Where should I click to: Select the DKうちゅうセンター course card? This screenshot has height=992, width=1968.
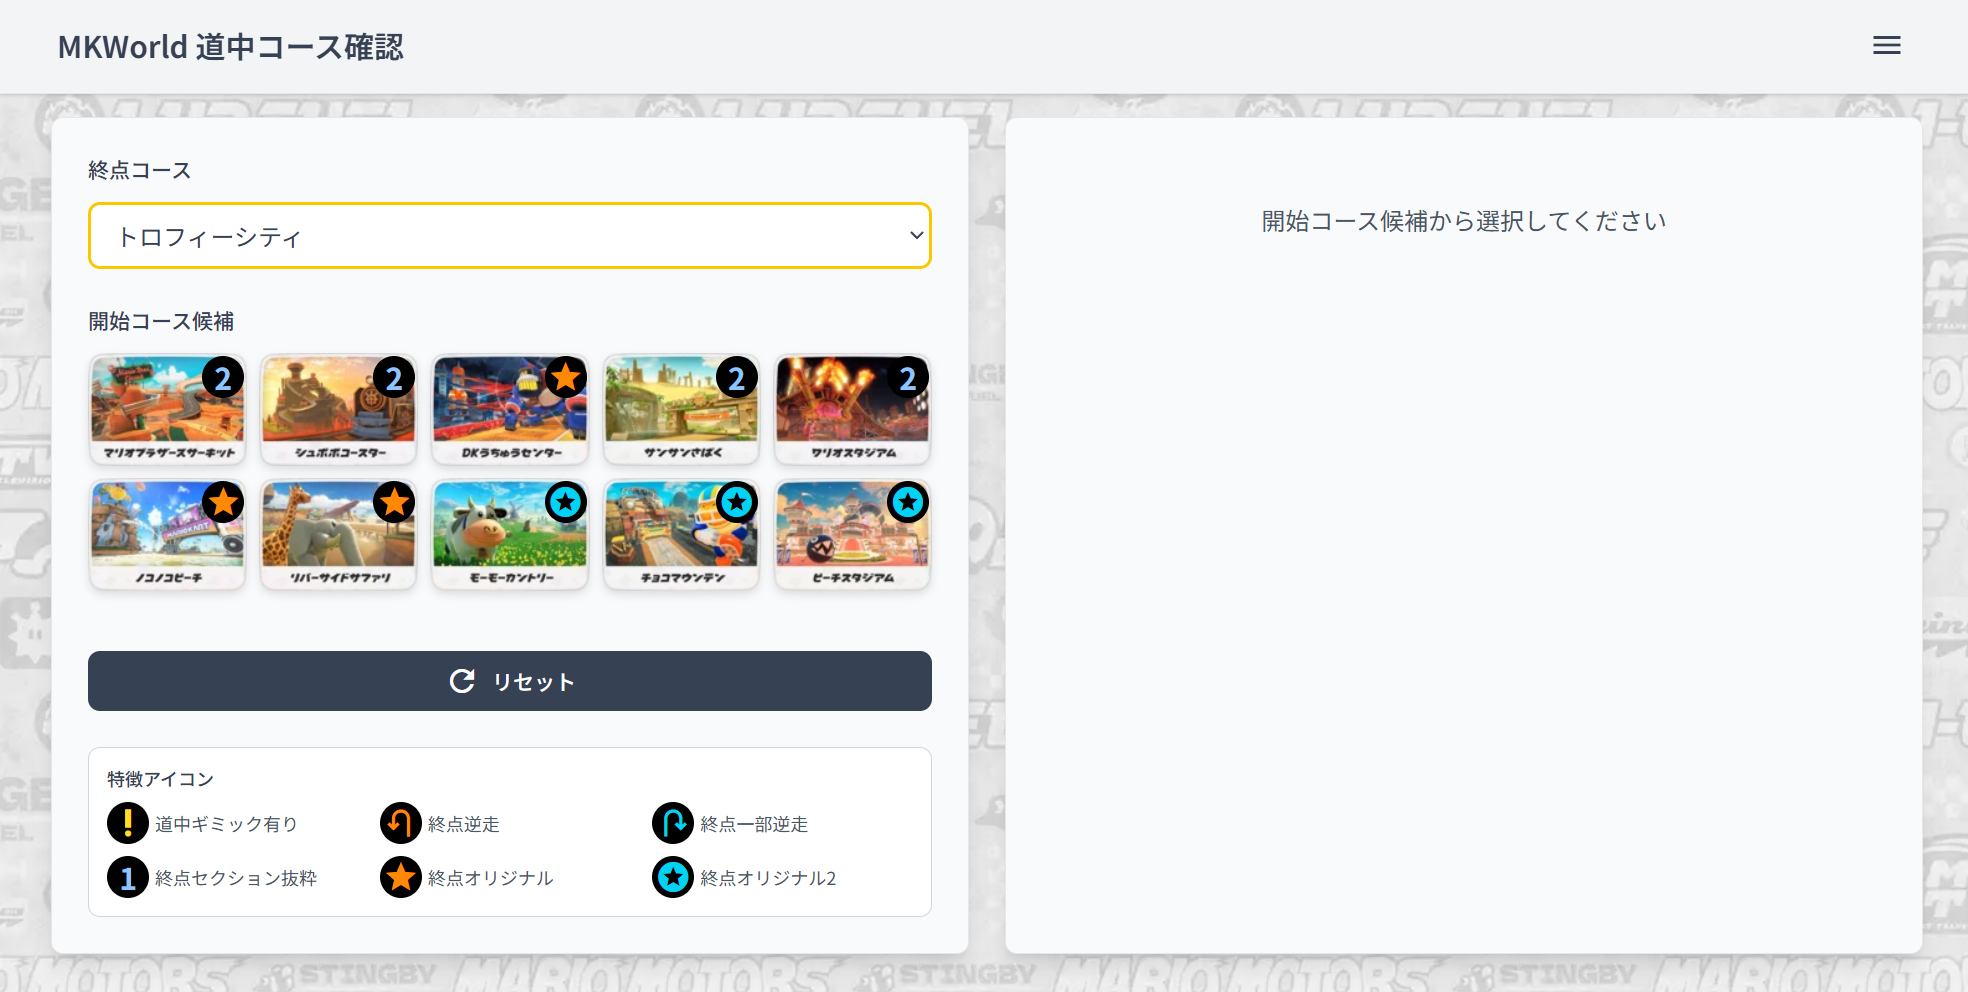coord(510,410)
